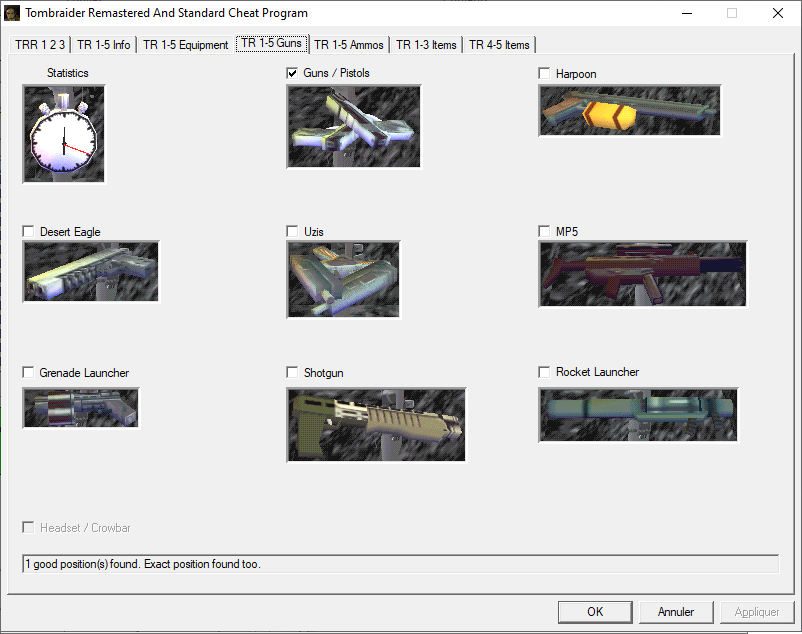Image resolution: width=802 pixels, height=634 pixels.
Task: Click the Rocket Launcher image
Action: pyautogui.click(x=638, y=415)
